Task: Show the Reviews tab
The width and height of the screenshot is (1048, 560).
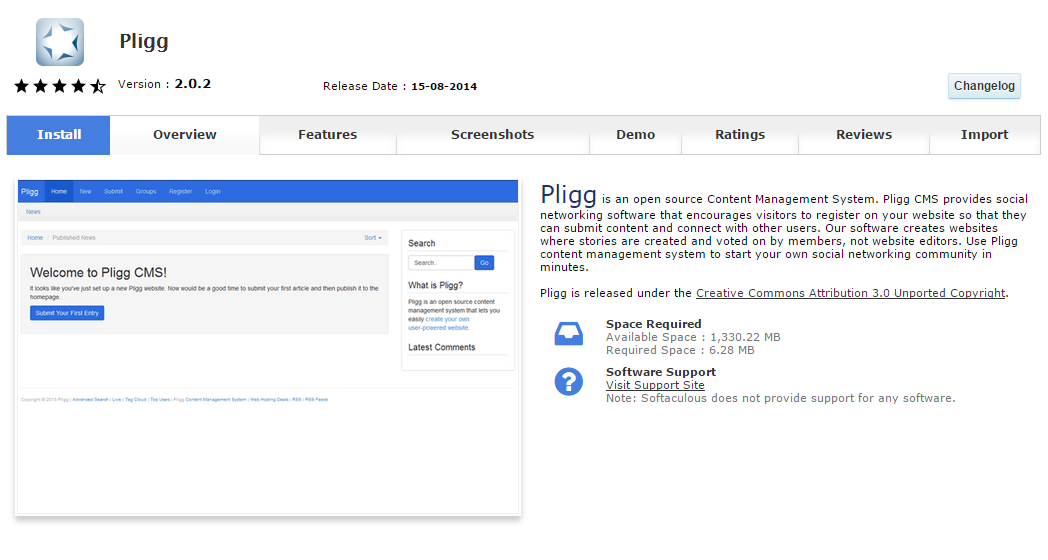Action: coord(864,135)
